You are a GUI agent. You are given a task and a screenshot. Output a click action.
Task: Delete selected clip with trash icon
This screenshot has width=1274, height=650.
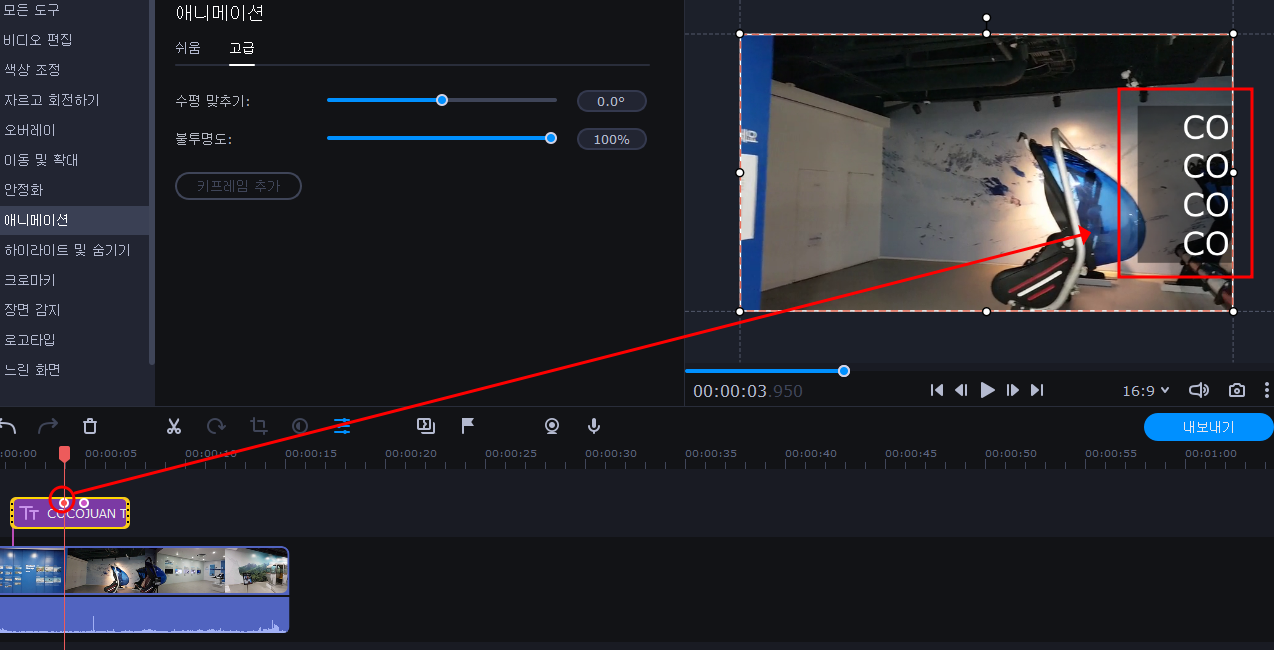pyautogui.click(x=90, y=426)
